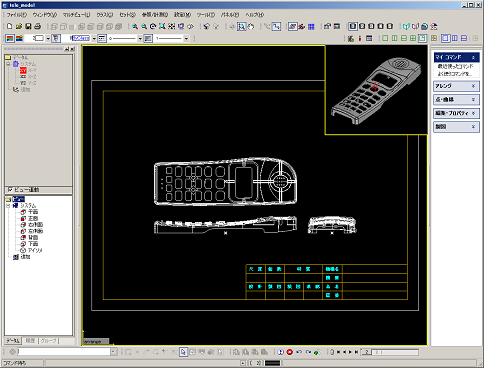The image size is (484, 368).
Task: Toggle the line-width button before the '1' dropdown
Action: tap(148, 38)
